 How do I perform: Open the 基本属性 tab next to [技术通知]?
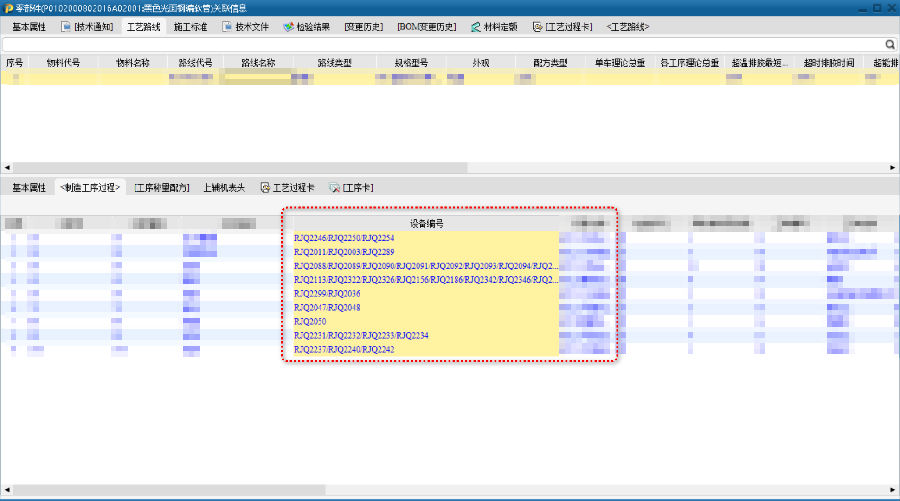point(29,27)
